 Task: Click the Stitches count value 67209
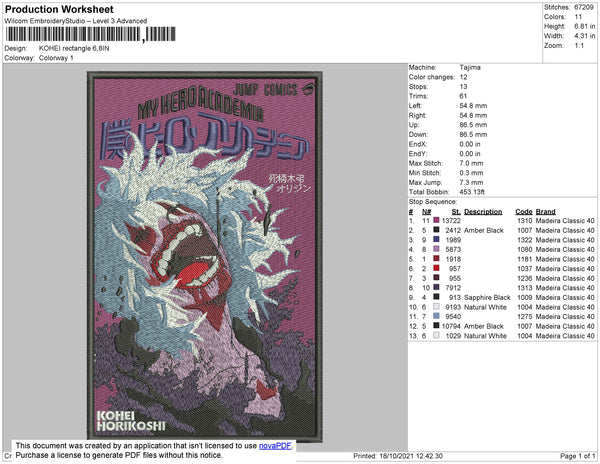[x=584, y=7]
